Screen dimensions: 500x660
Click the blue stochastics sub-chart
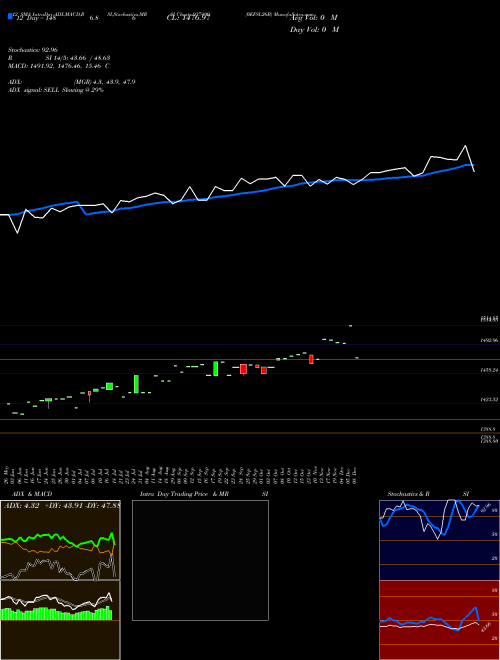pos(439,540)
